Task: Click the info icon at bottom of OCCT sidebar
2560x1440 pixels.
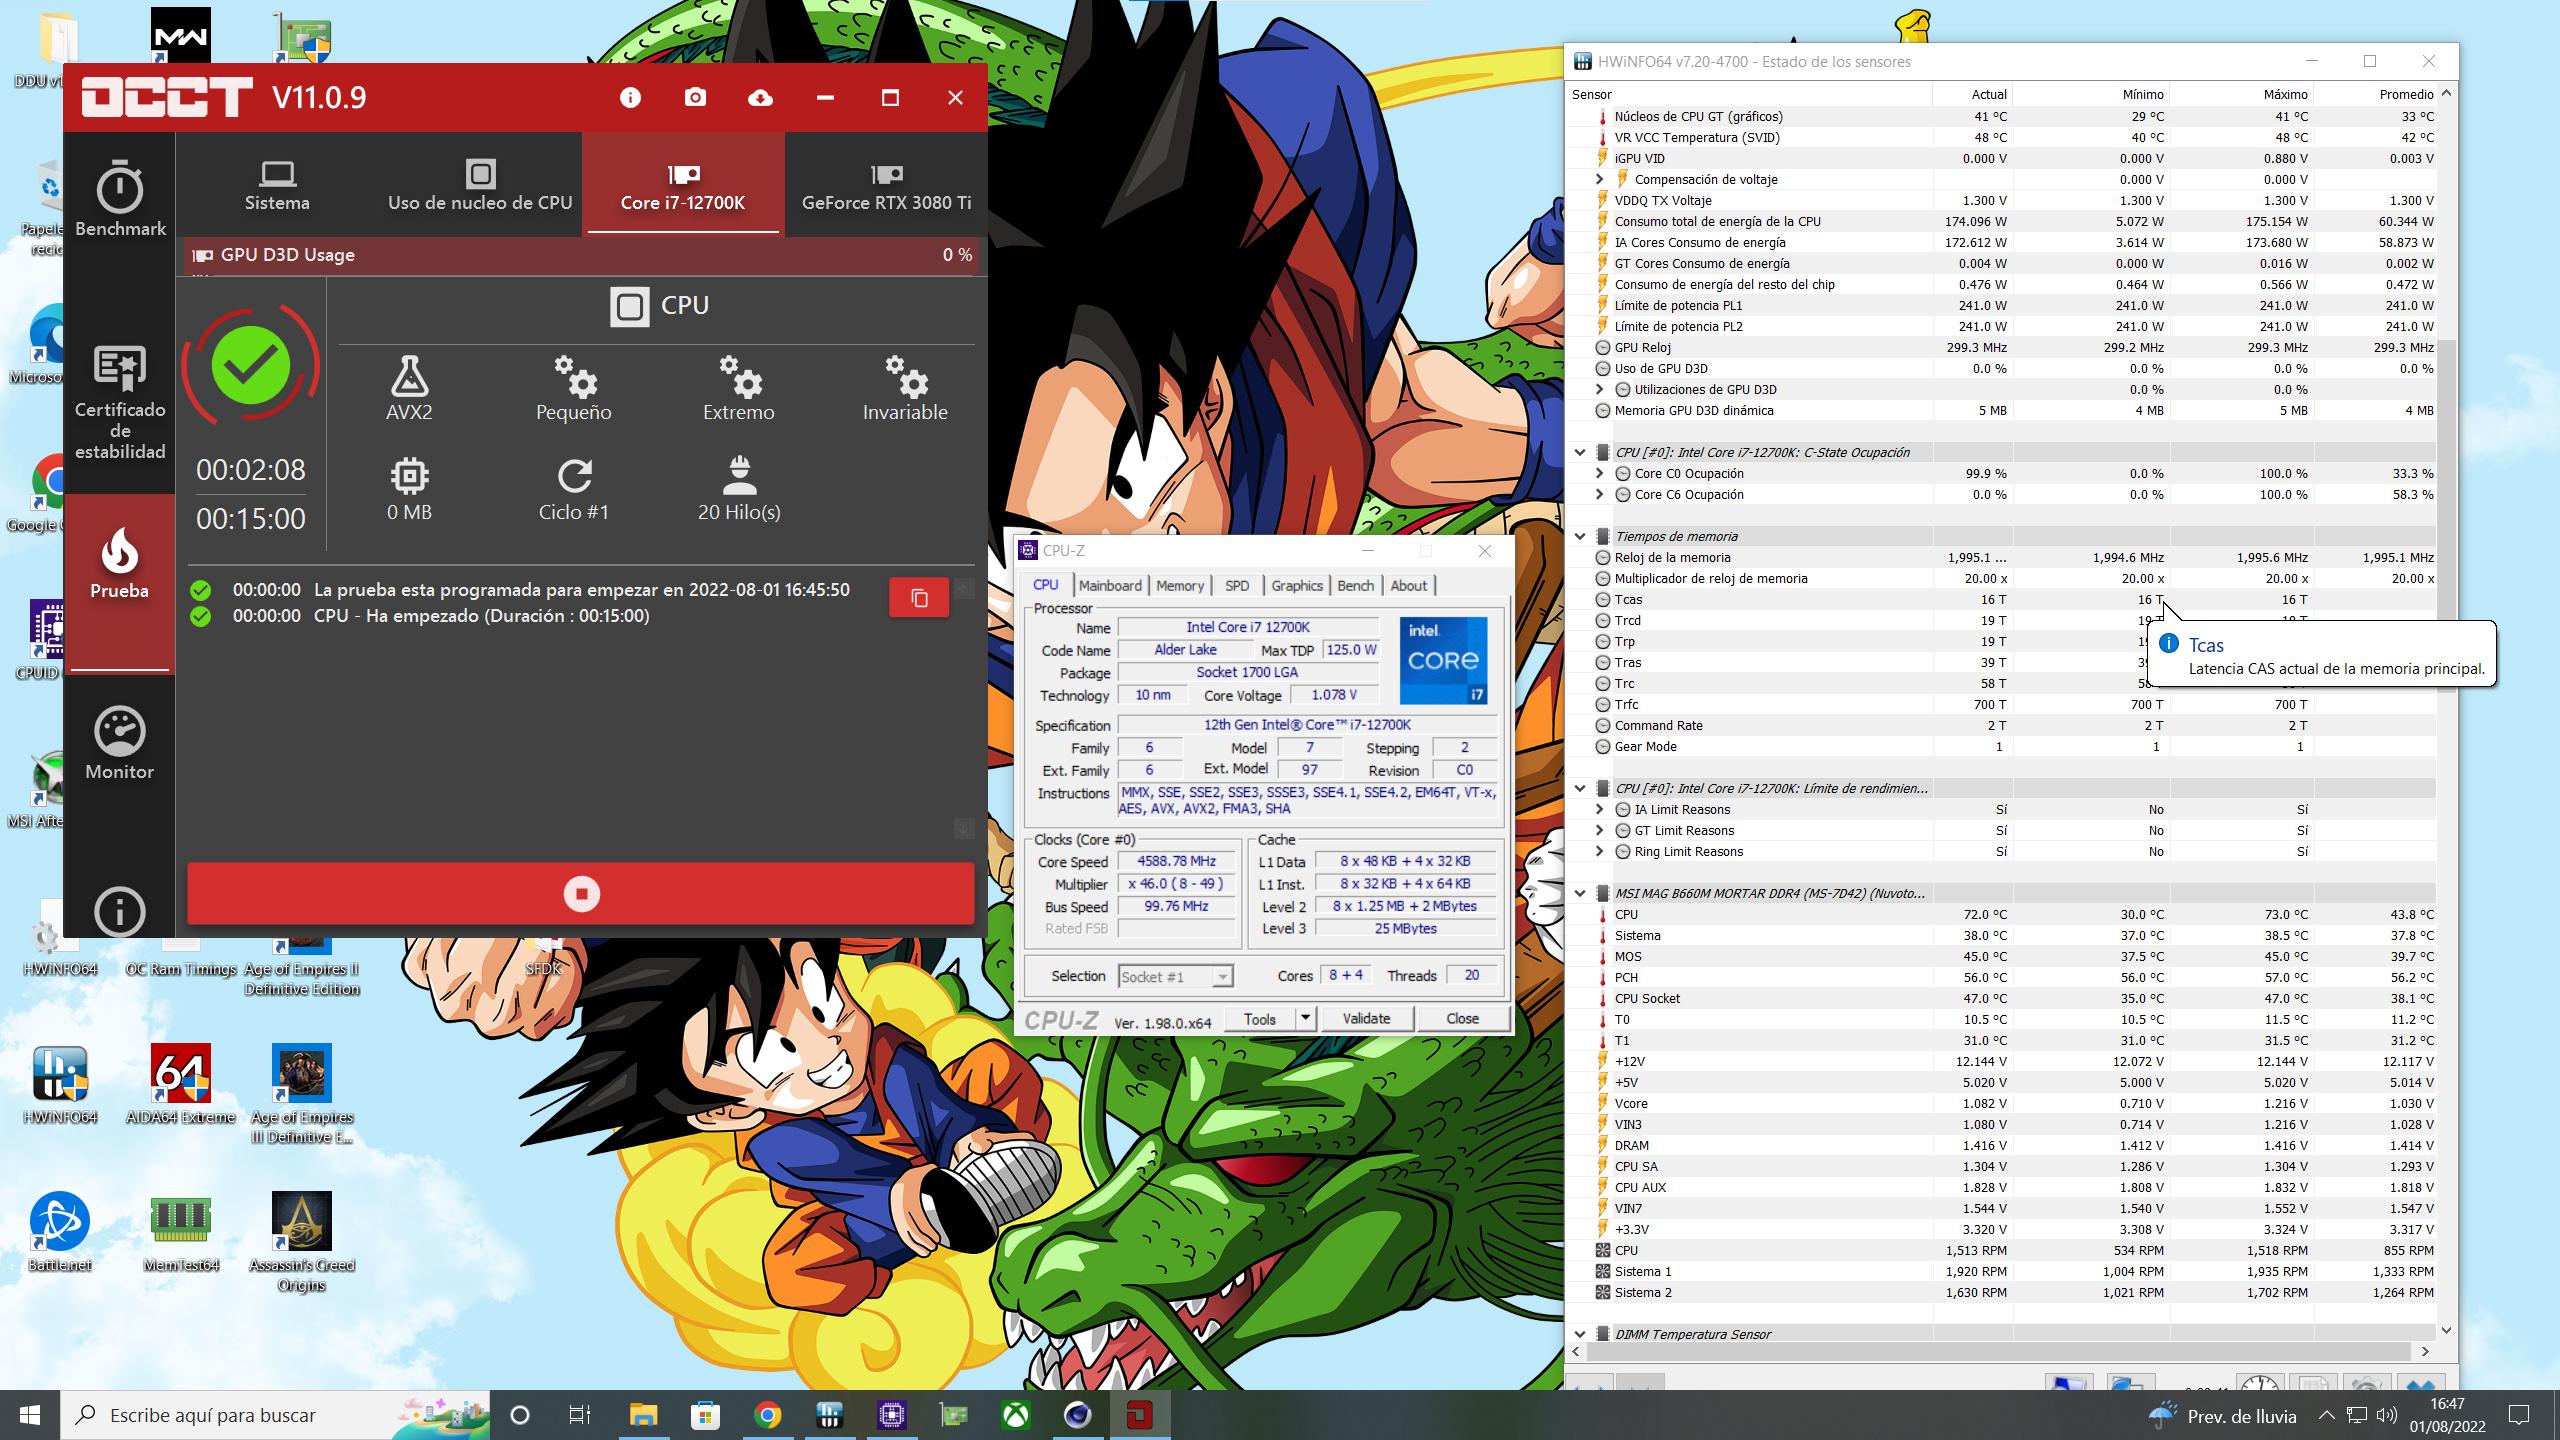Action: (x=120, y=911)
